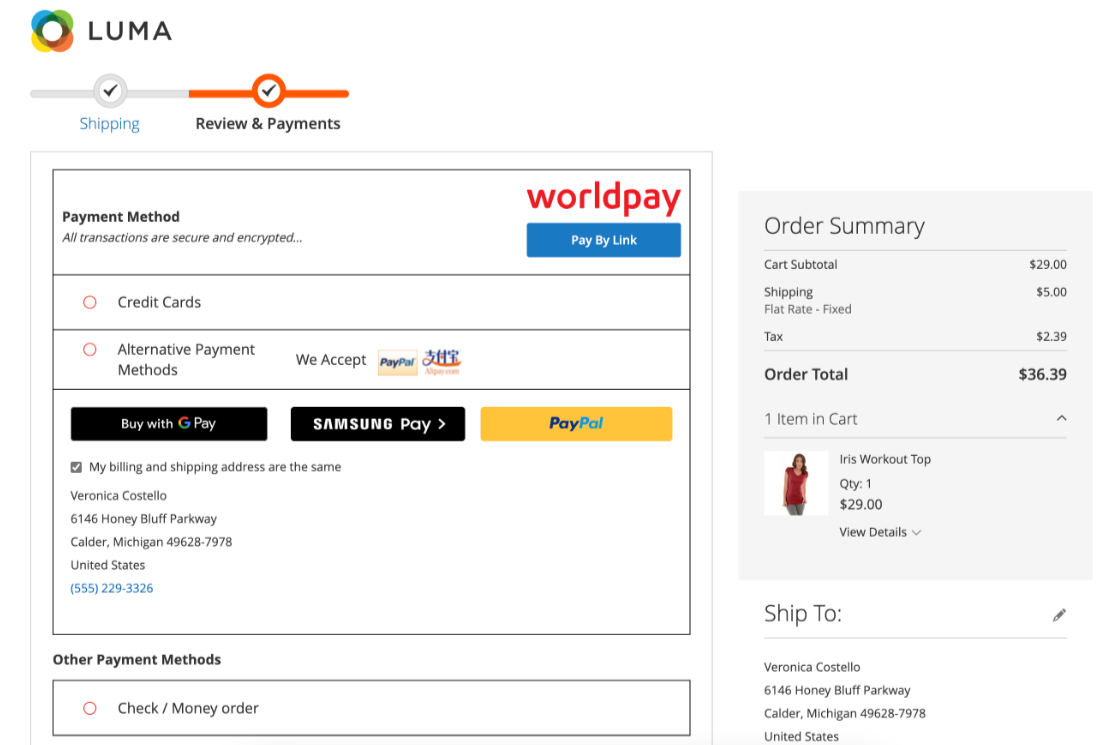Viewport: 1111px width, 745px height.
Task: Click the Payment Method heading
Action: [x=121, y=217]
